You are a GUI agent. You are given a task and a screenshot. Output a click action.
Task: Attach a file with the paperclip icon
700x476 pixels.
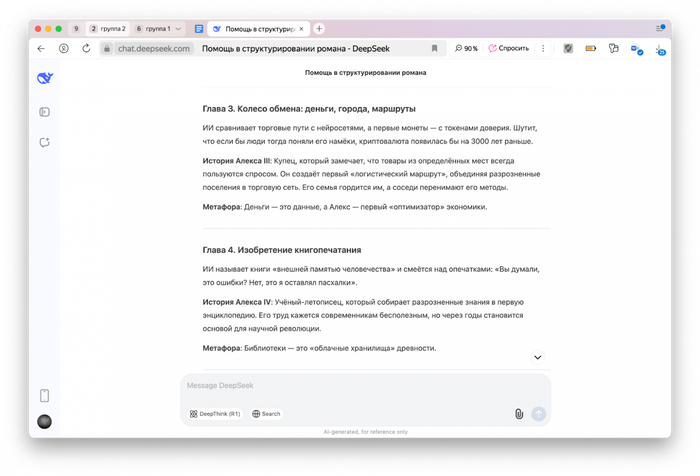point(519,414)
